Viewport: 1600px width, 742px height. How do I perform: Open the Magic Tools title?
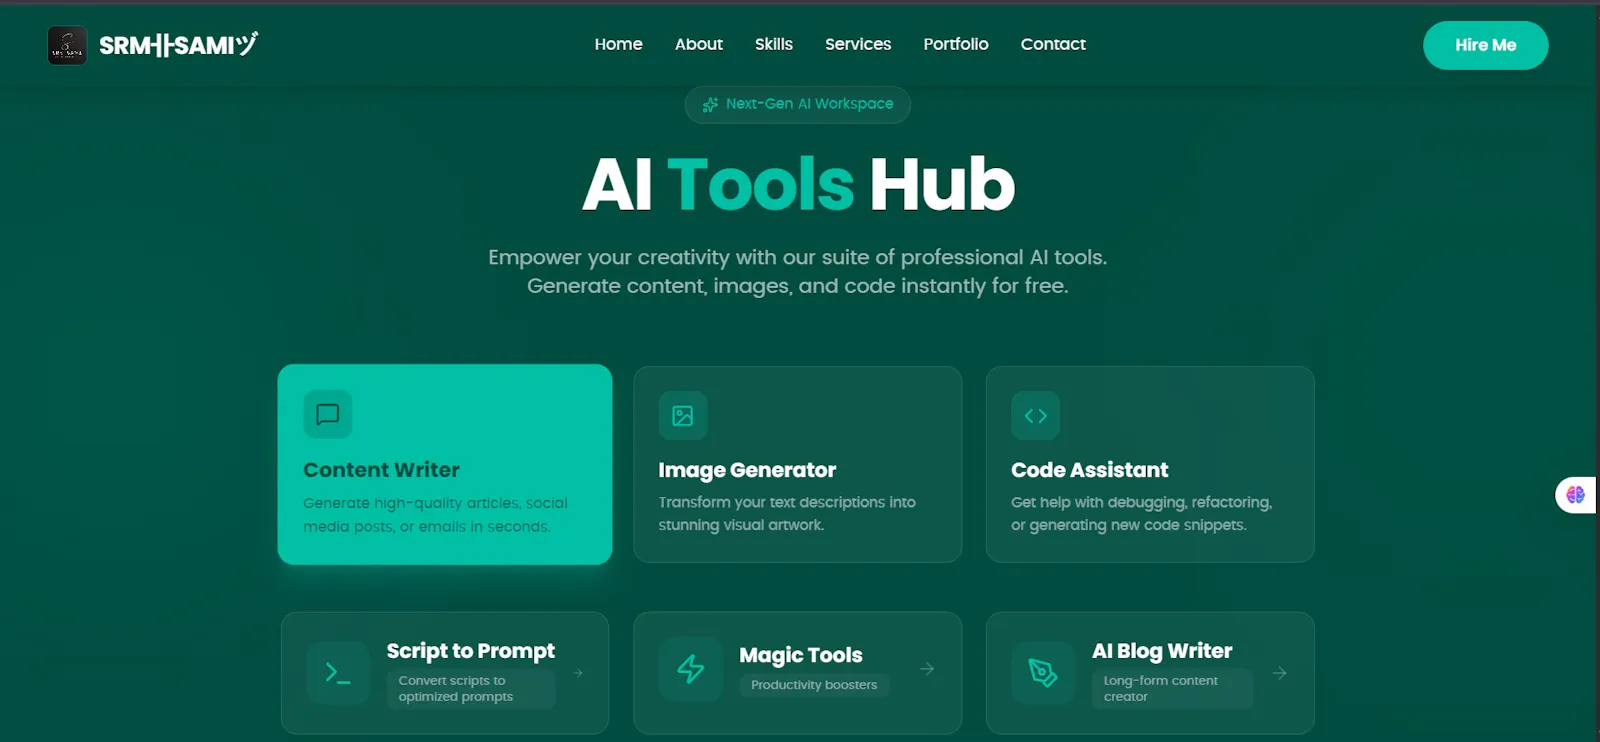[800, 655]
